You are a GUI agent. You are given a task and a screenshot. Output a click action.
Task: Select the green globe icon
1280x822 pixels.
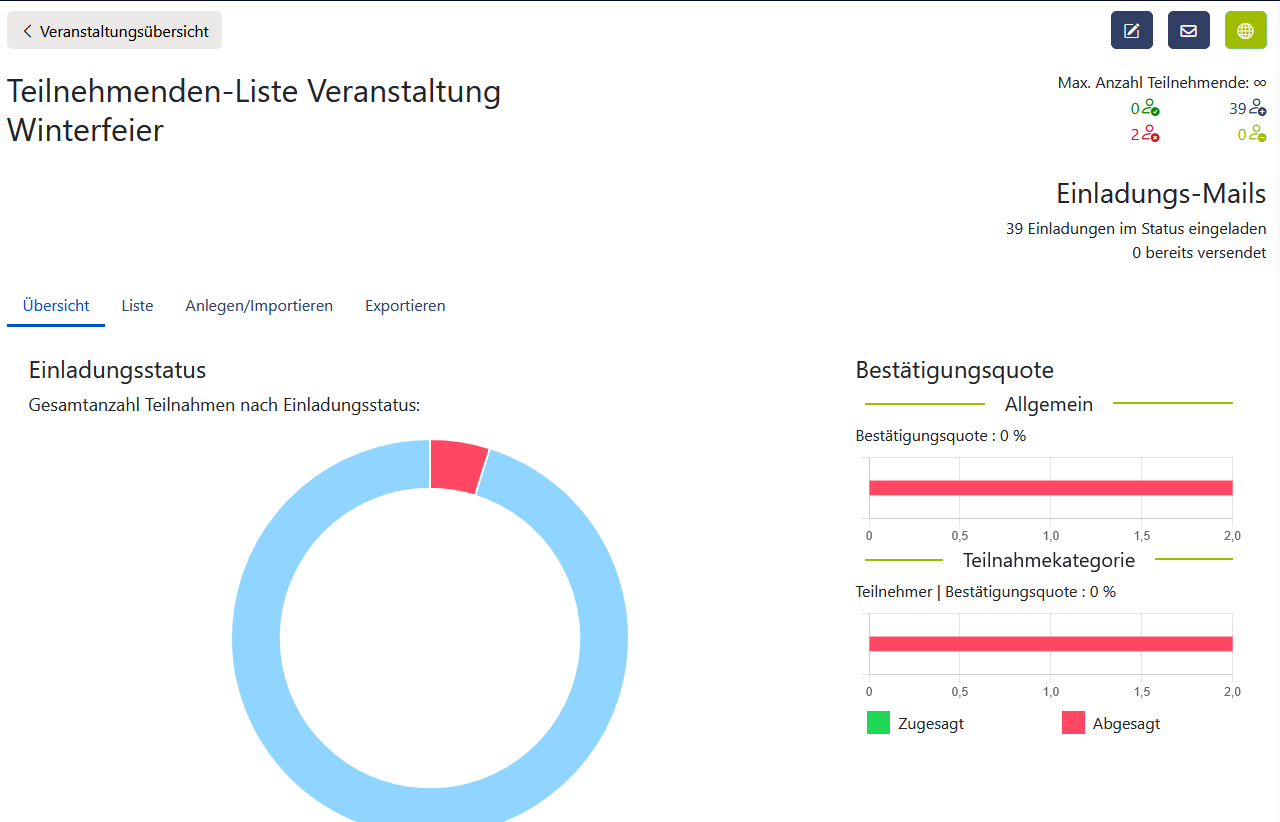1245,30
